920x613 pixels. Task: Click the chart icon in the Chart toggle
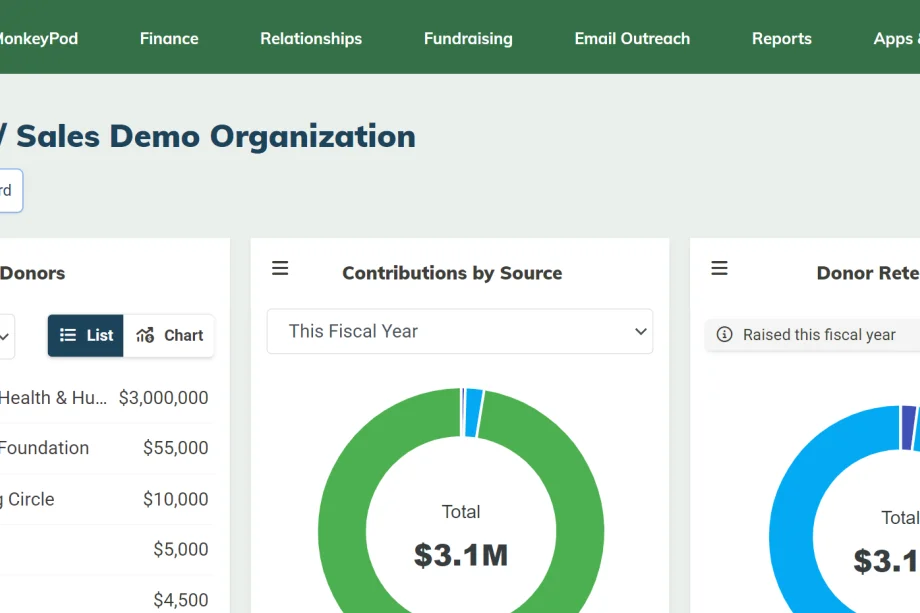pos(146,335)
